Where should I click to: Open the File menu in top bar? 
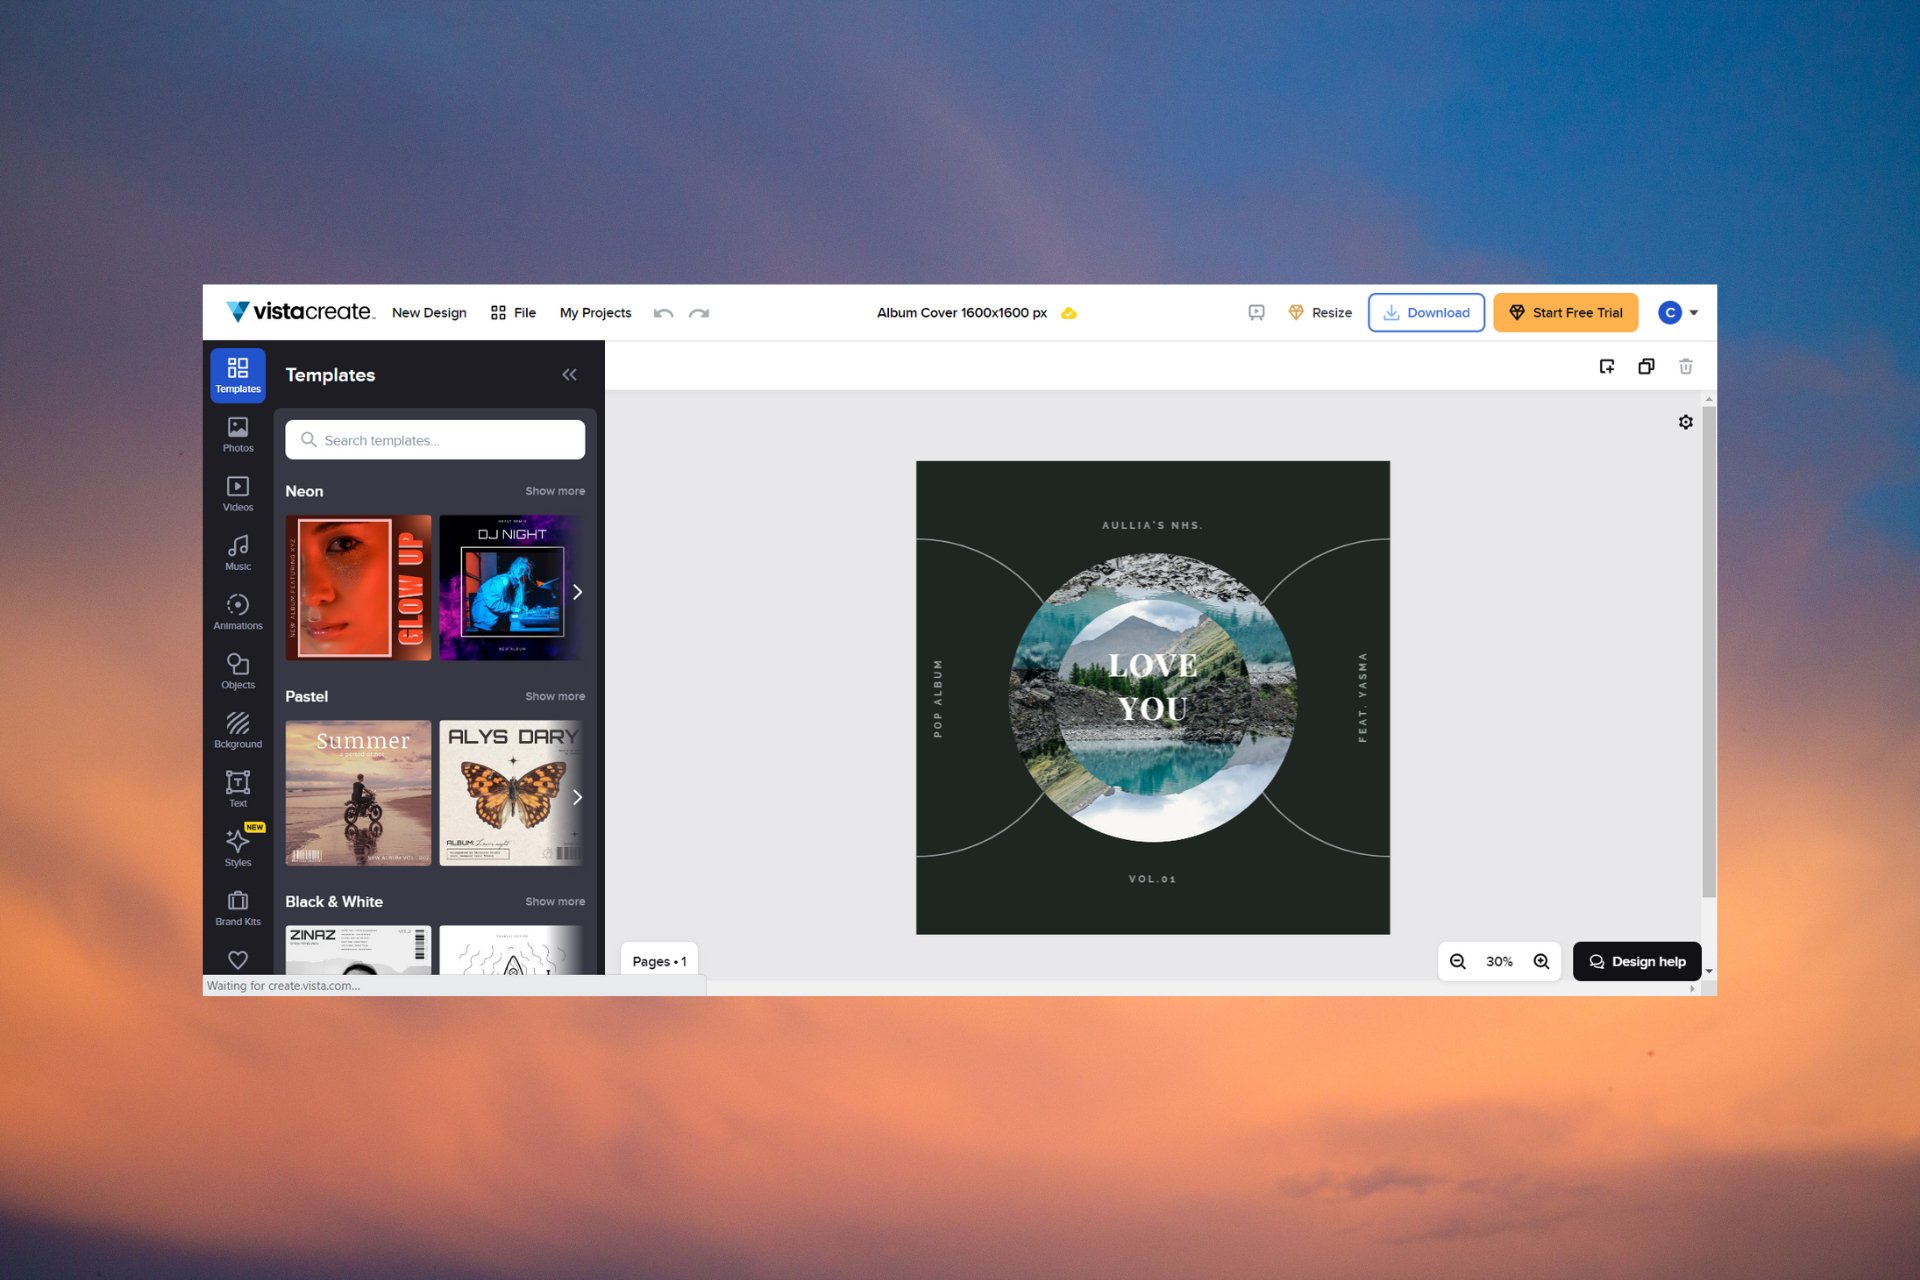coord(524,311)
